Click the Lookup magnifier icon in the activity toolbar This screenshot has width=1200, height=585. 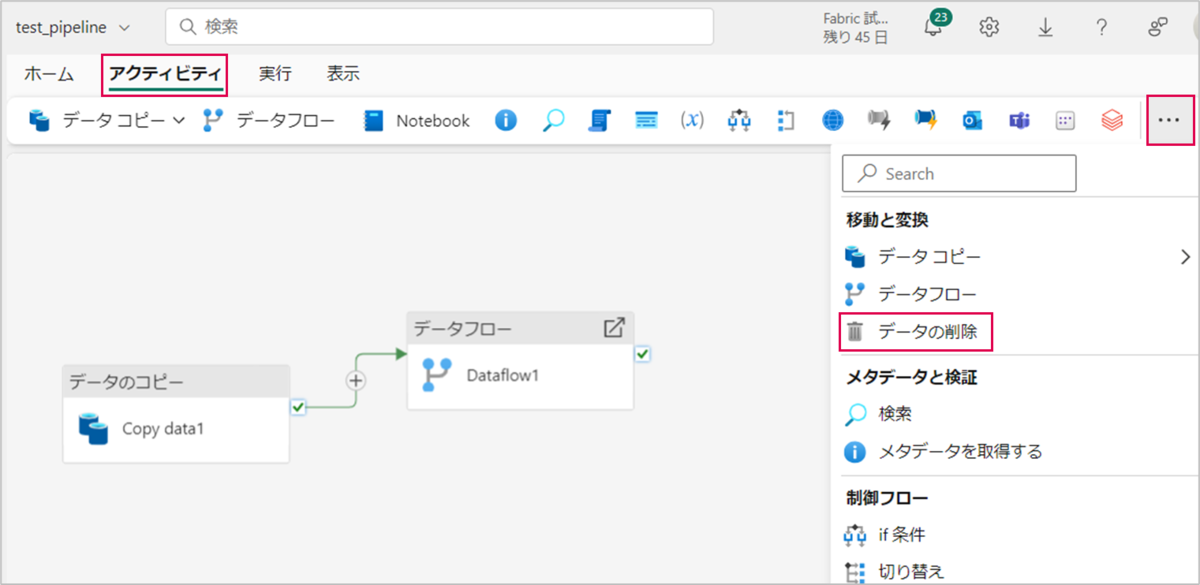pyautogui.click(x=553, y=121)
